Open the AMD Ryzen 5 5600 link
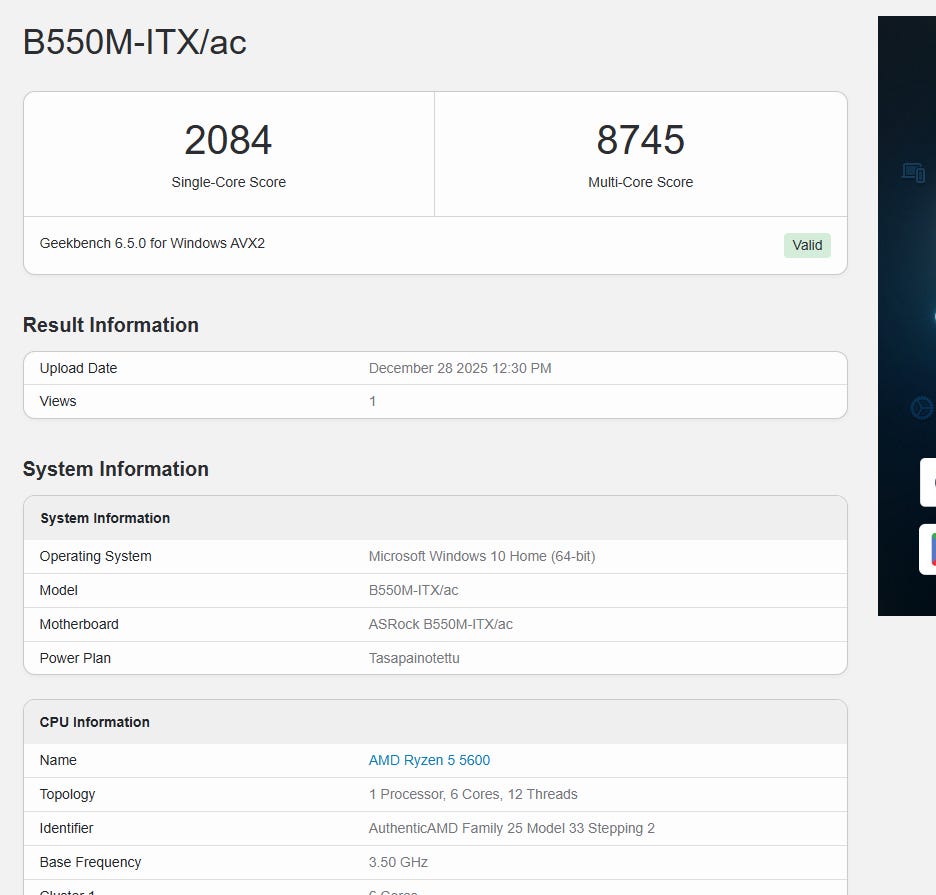This screenshot has height=895, width=936. click(x=429, y=760)
